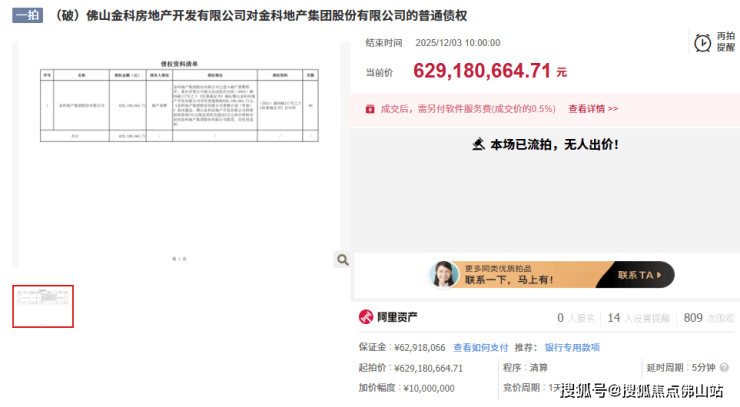Click the customer service agent avatar
740x407 pixels.
point(444,274)
